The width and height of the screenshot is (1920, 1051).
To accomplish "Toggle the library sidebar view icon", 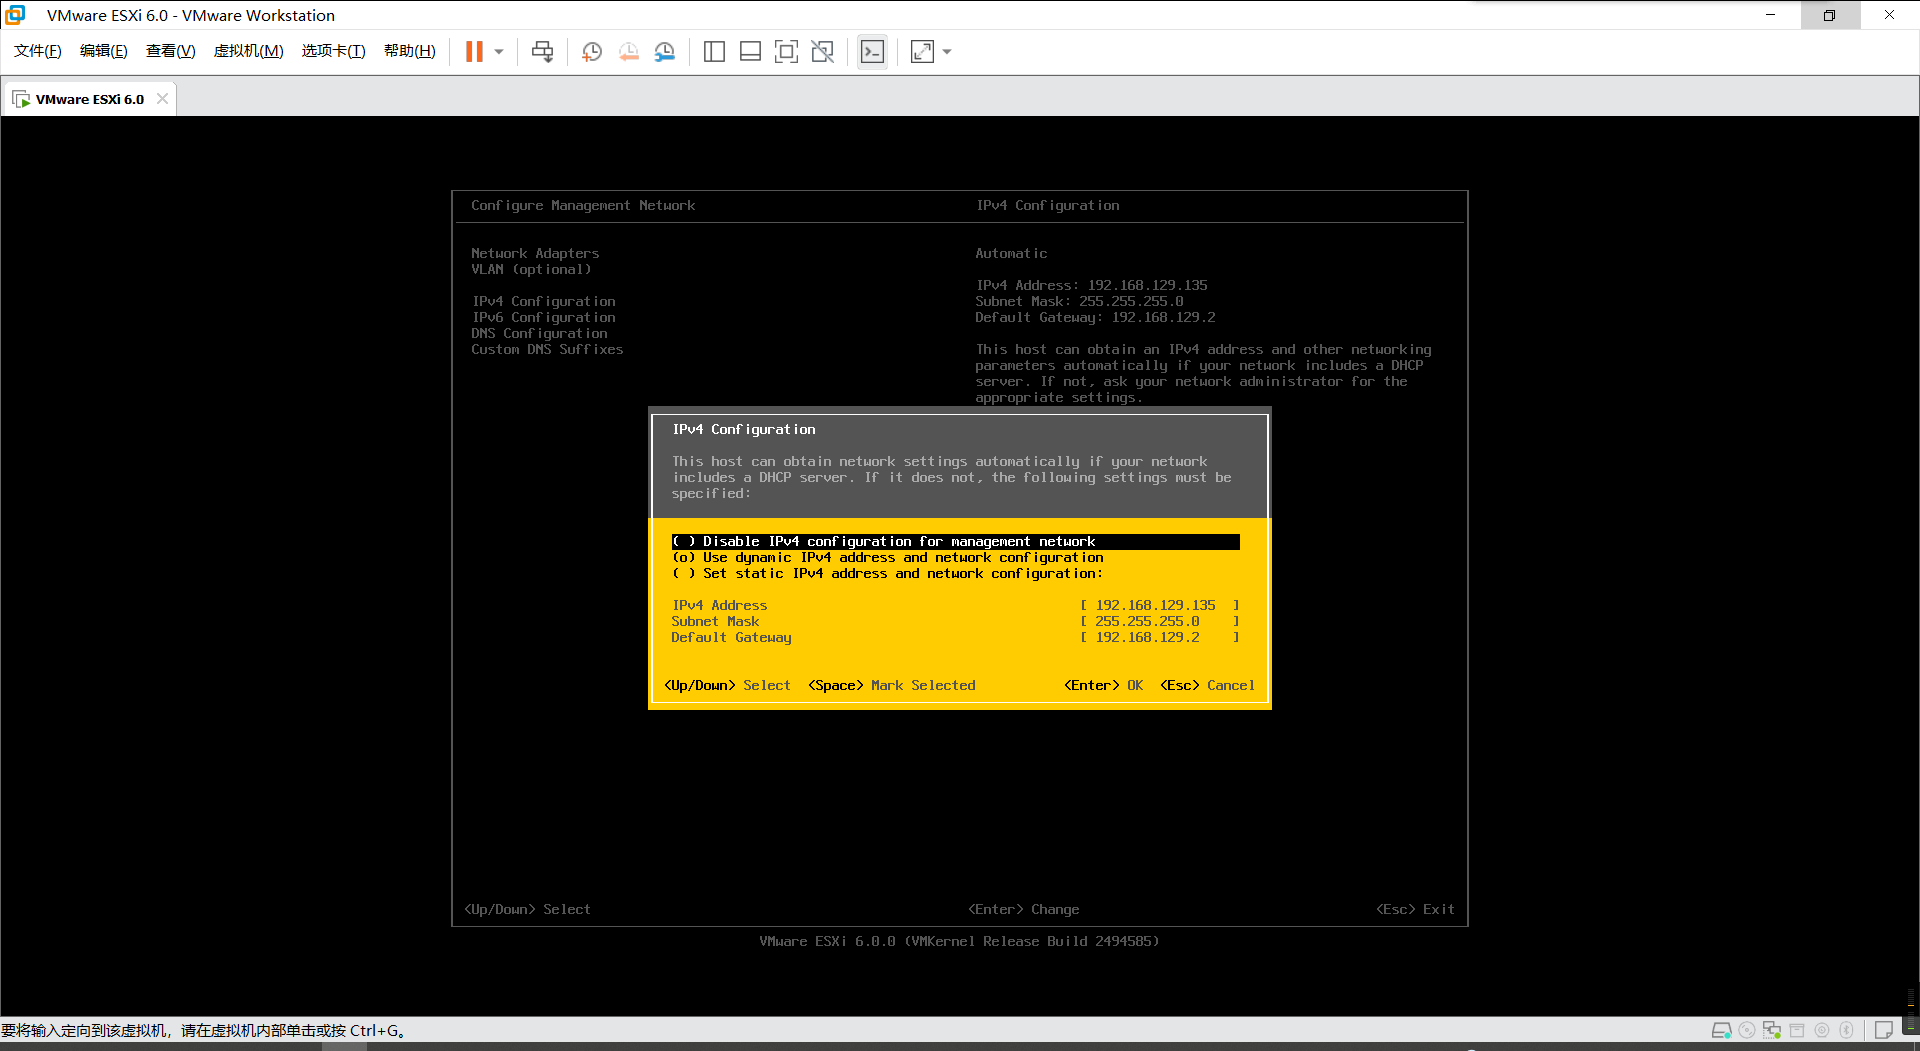I will [714, 51].
